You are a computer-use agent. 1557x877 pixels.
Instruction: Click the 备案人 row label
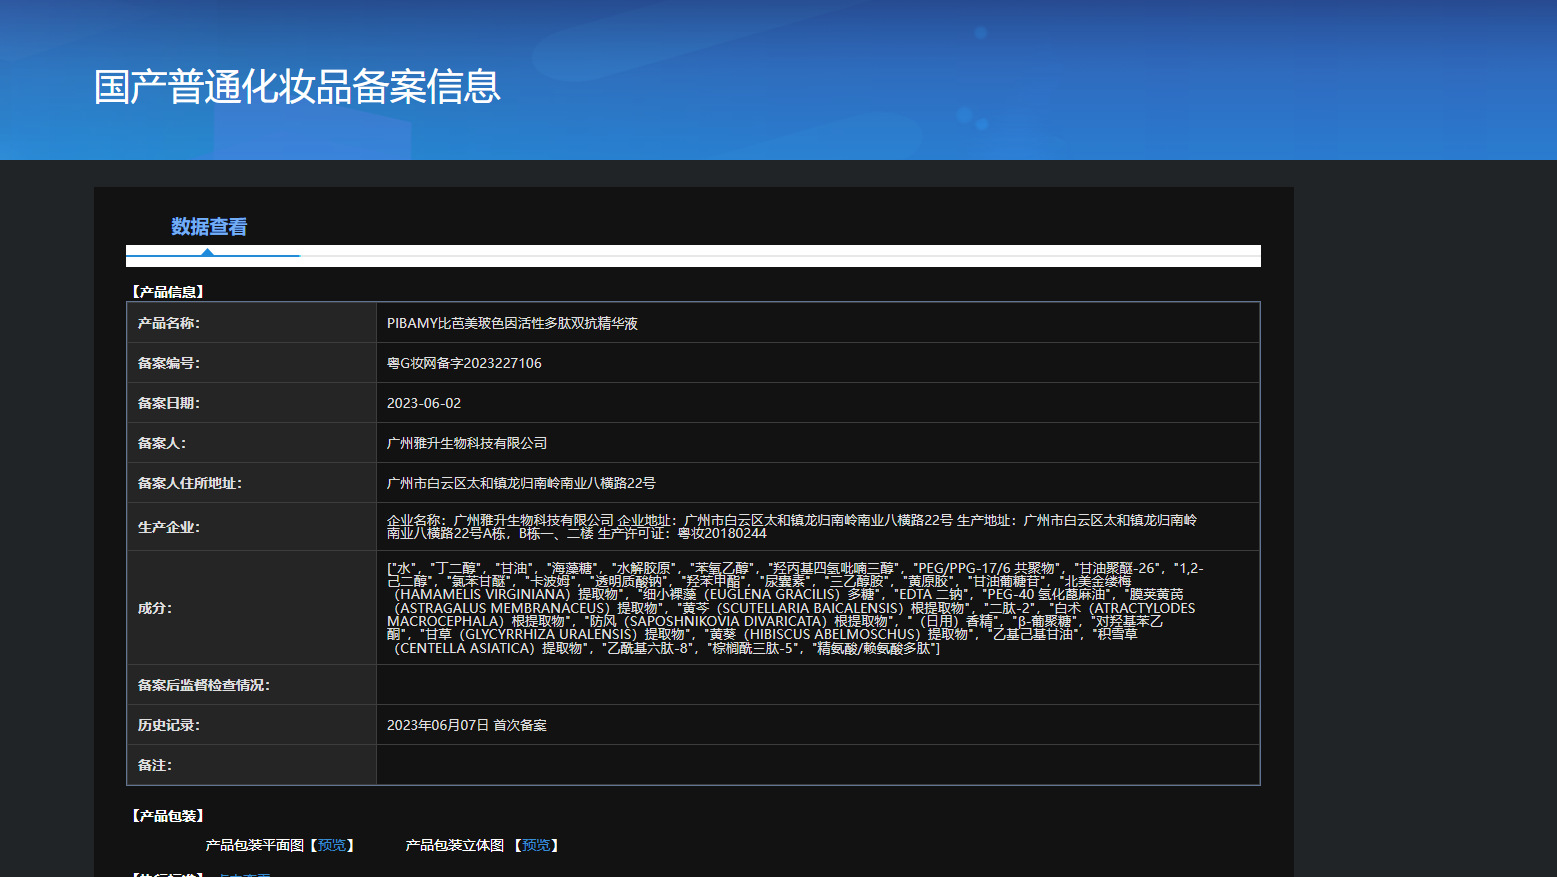pyautogui.click(x=162, y=443)
